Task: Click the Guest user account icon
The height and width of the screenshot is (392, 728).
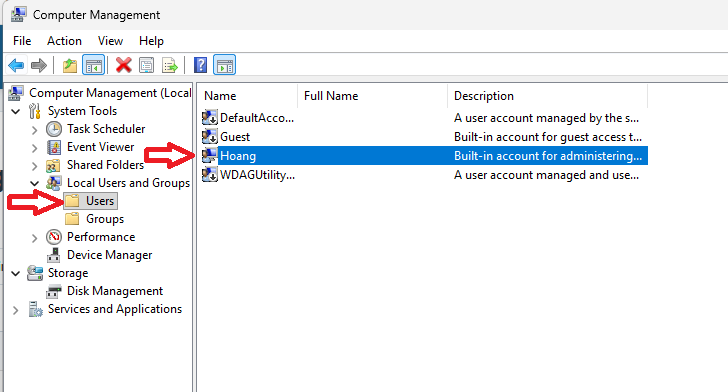Action: 209,137
